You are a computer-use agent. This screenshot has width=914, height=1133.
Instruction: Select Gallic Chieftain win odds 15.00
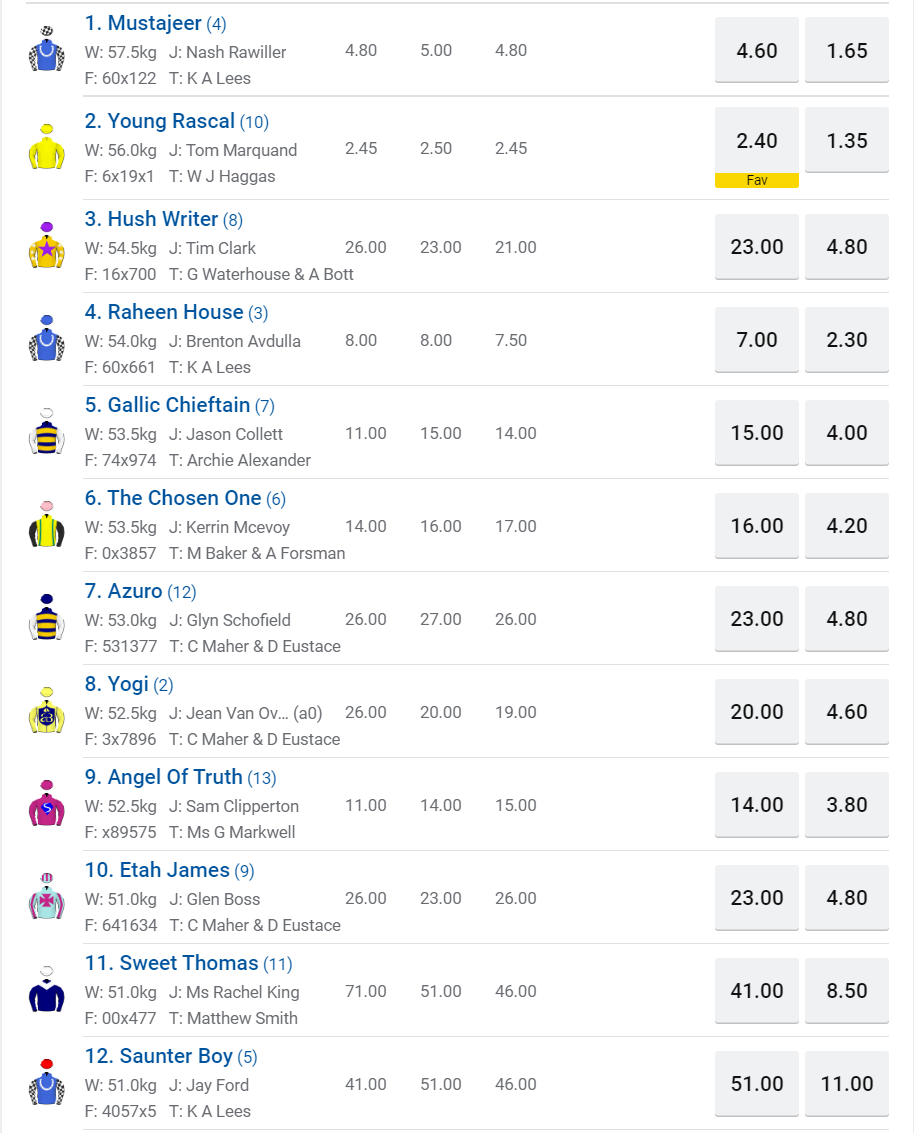click(x=757, y=433)
